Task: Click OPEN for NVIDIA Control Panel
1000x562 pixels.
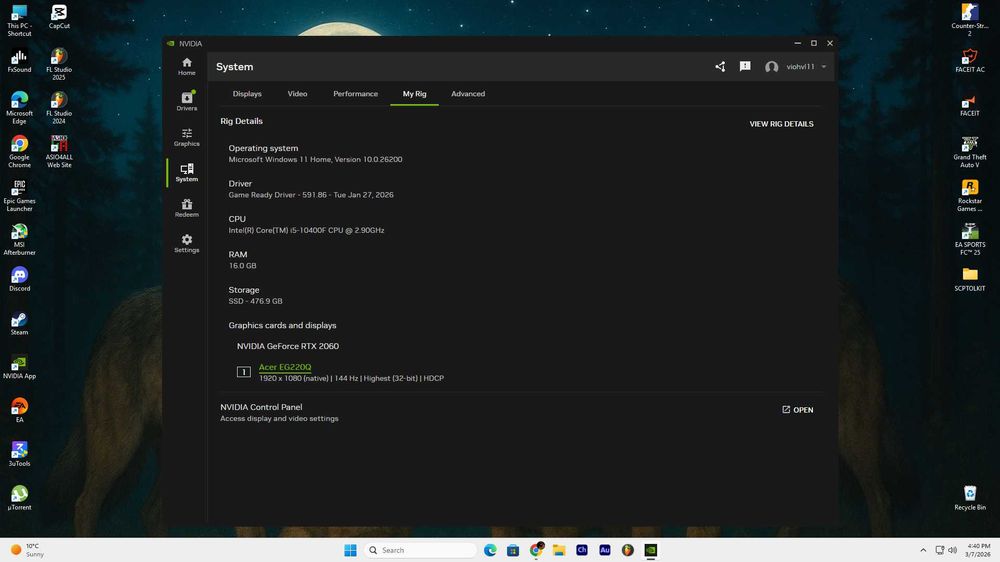Action: [x=797, y=410]
